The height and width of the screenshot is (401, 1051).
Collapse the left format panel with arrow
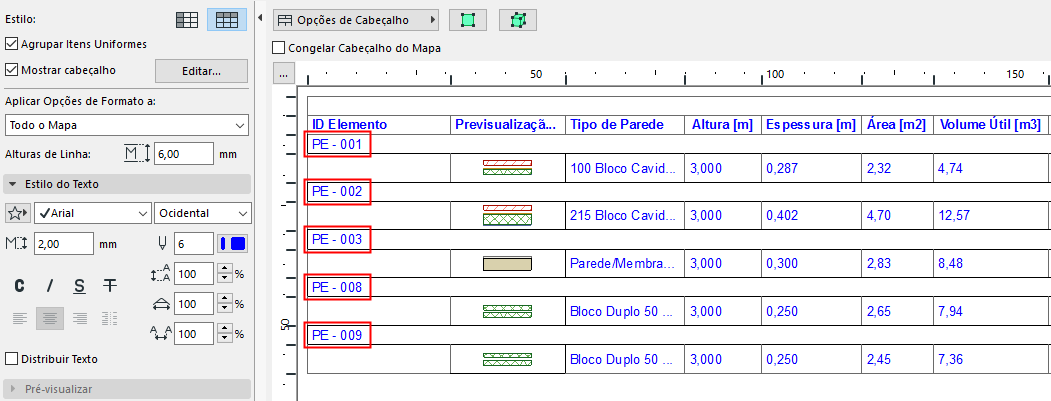(x=259, y=18)
